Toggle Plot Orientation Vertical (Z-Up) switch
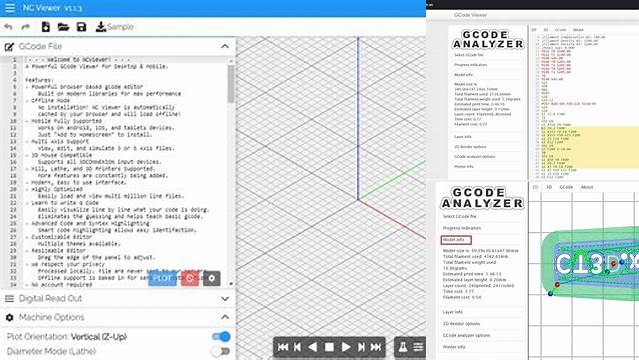 [221, 336]
